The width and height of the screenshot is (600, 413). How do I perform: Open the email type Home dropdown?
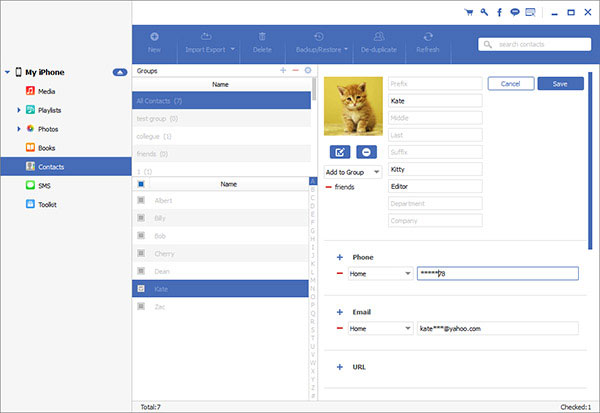pyautogui.click(x=380, y=328)
